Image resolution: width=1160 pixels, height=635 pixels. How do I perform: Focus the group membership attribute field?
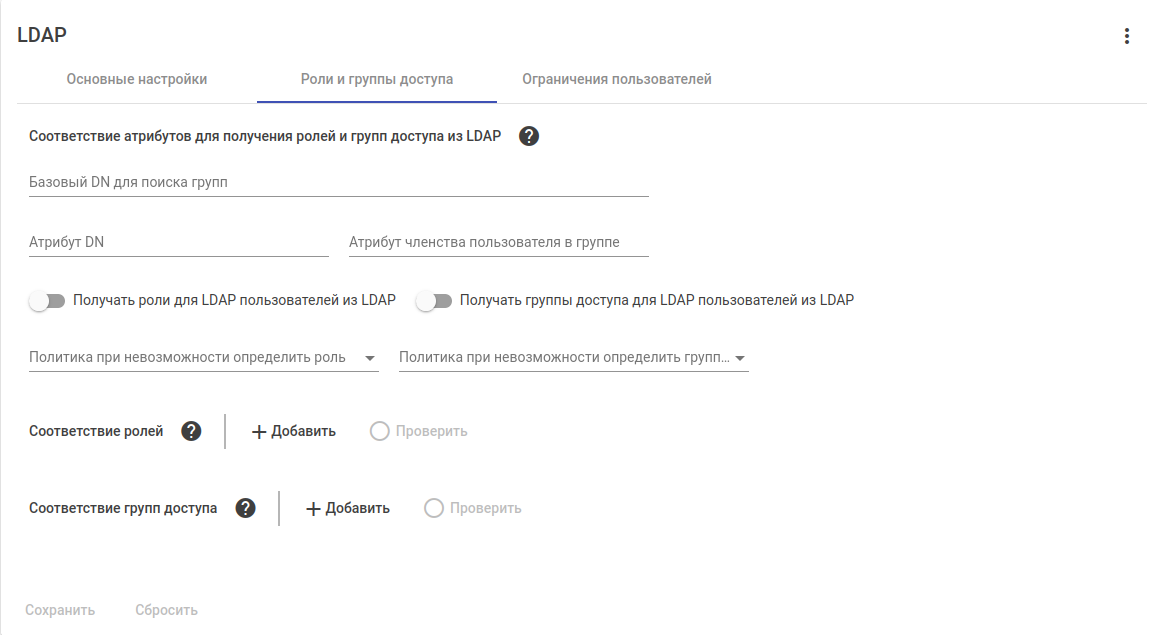pyautogui.click(x=499, y=243)
